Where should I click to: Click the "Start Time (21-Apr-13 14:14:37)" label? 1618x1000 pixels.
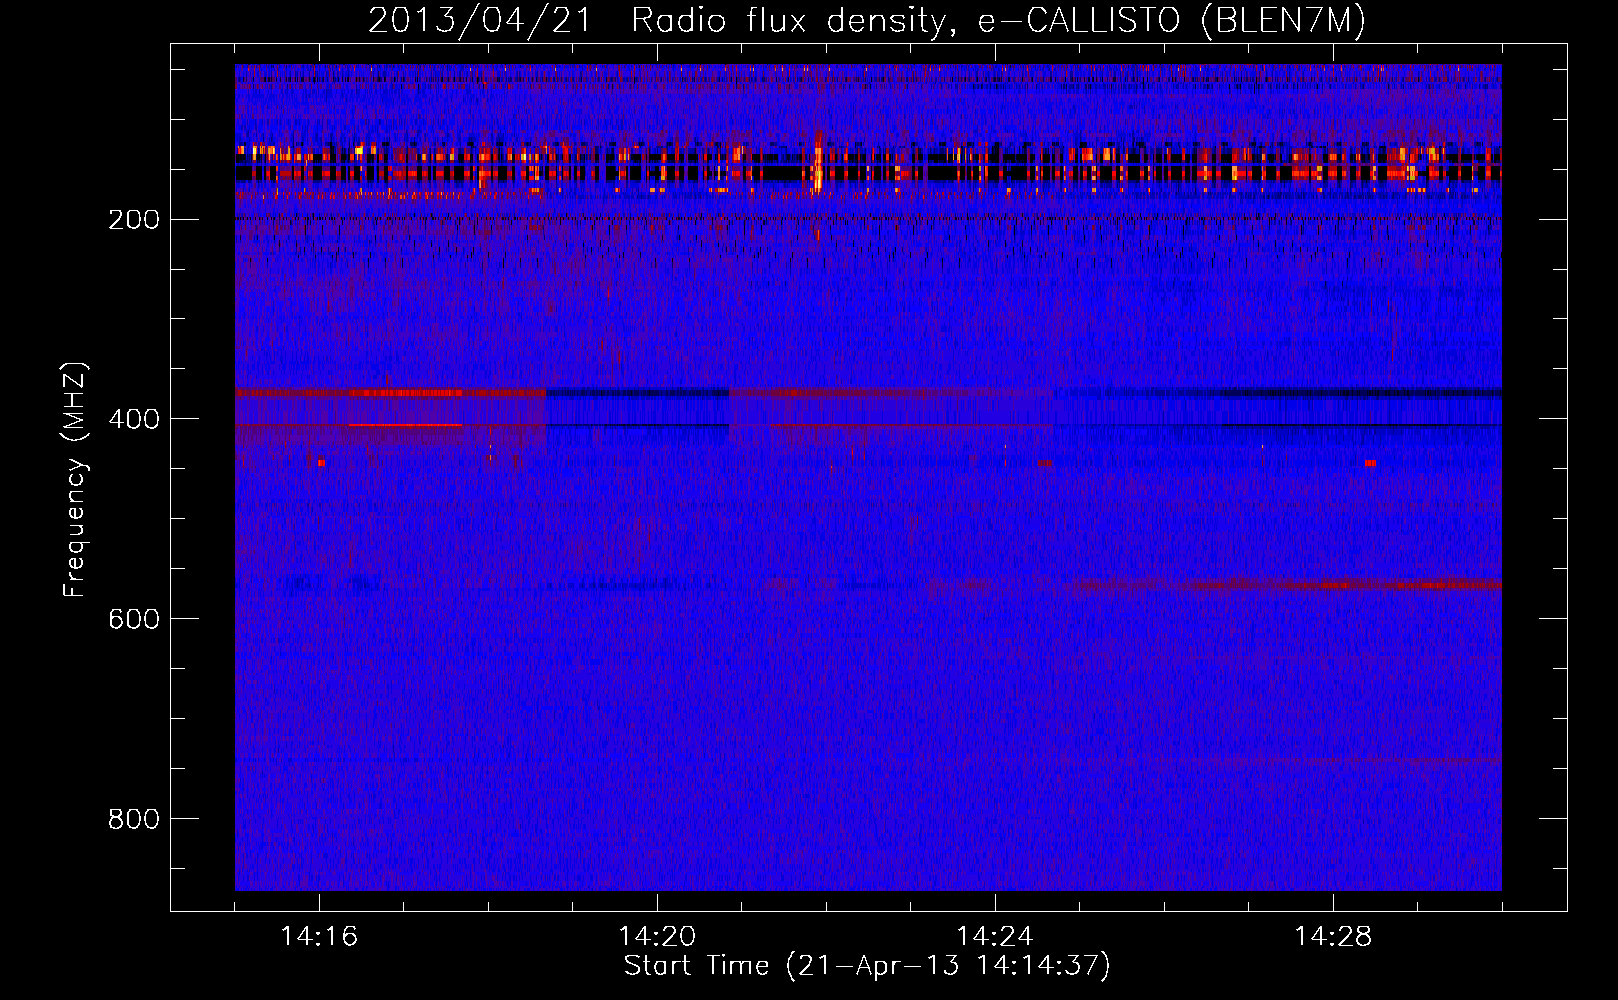click(x=867, y=966)
